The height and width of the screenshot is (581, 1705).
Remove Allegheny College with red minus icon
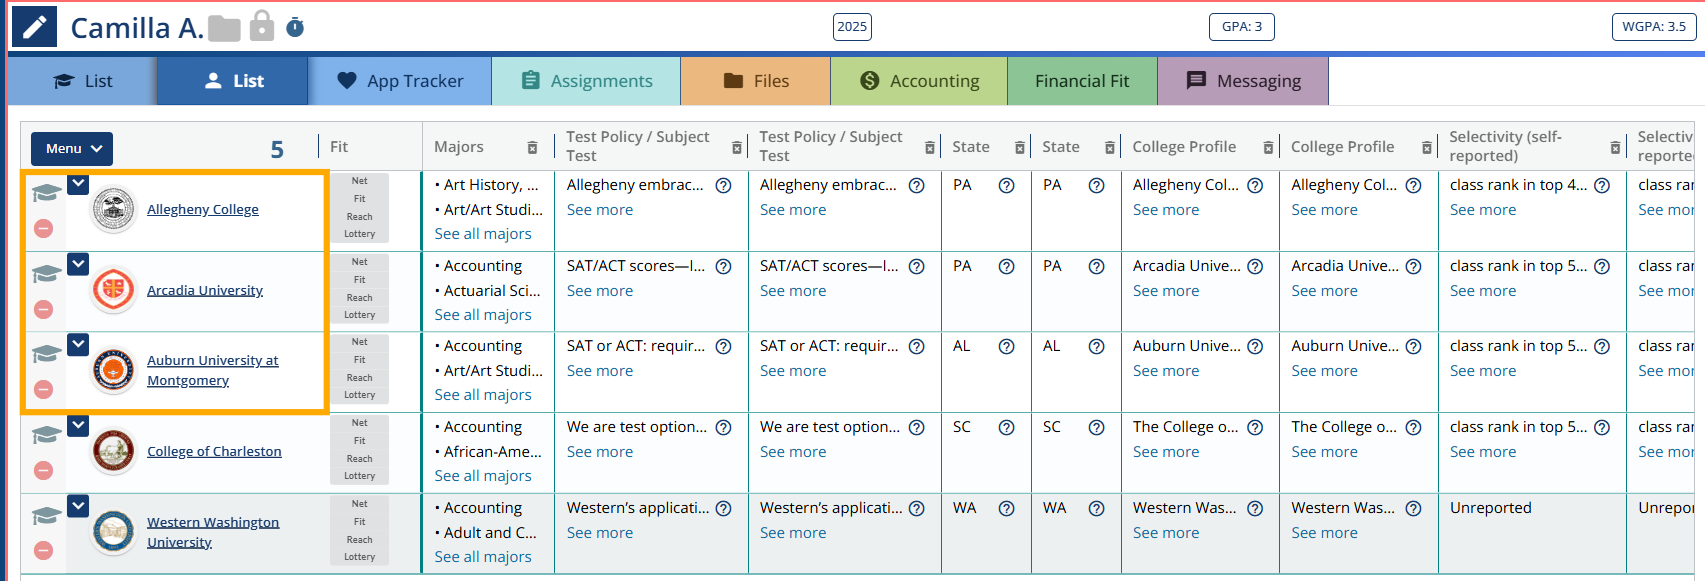pyautogui.click(x=44, y=228)
